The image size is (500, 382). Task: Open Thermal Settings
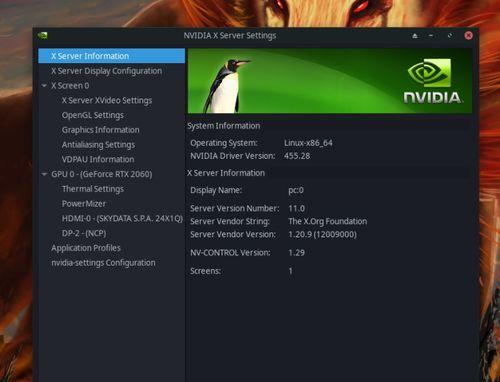click(x=93, y=189)
